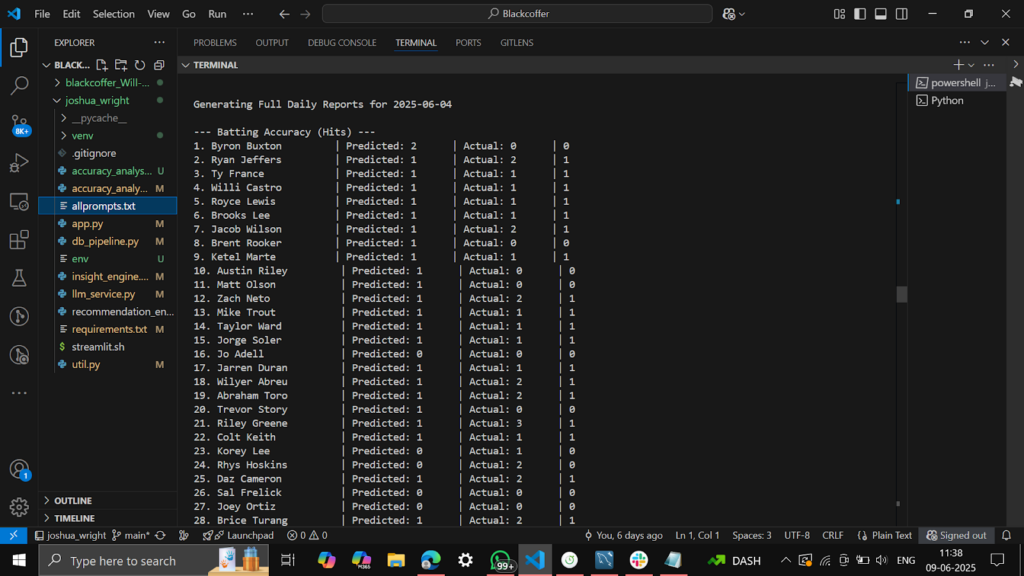Refresh the Explorer file tree
The width and height of the screenshot is (1024, 576).
pos(140,65)
